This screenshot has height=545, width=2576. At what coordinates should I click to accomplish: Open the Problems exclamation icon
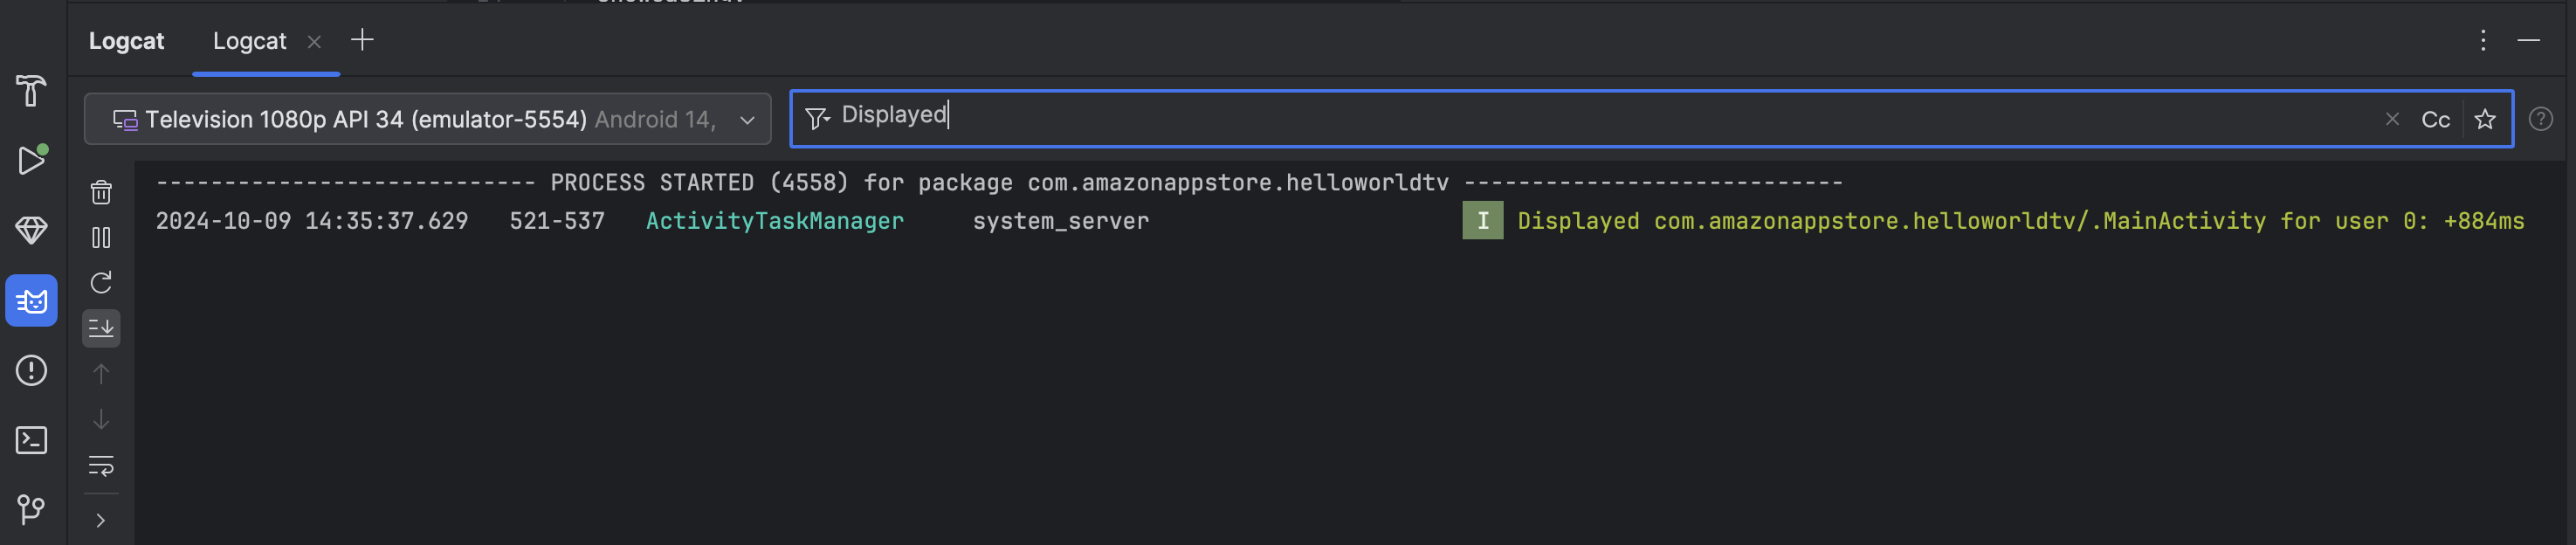click(x=31, y=371)
